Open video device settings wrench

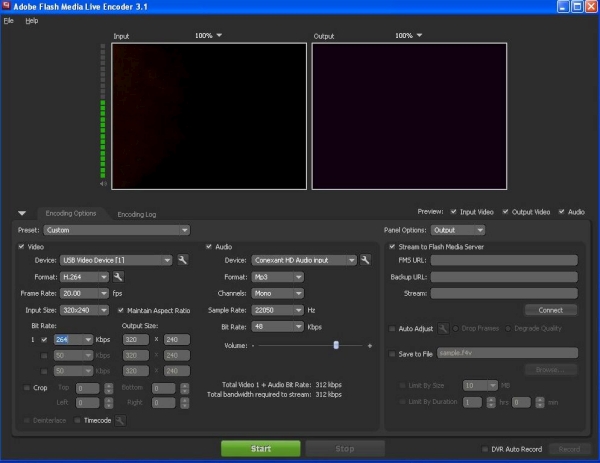182,260
